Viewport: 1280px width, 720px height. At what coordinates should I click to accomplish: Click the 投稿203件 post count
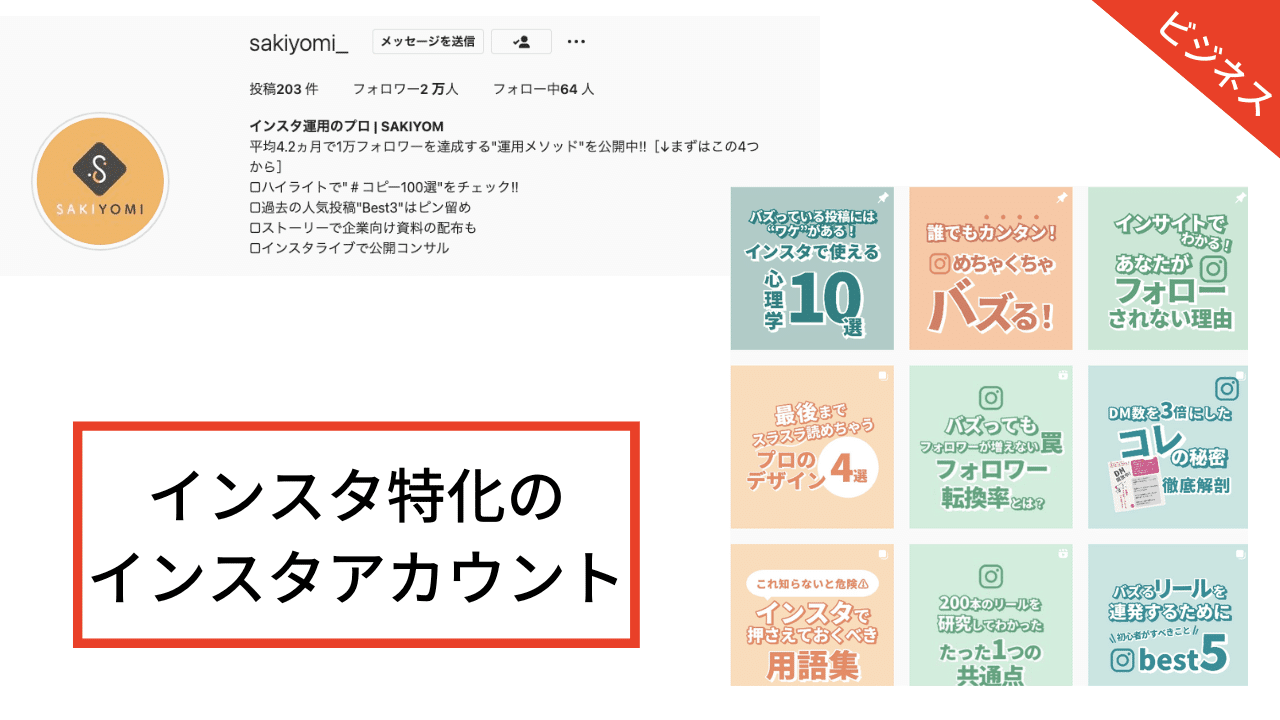click(x=283, y=89)
